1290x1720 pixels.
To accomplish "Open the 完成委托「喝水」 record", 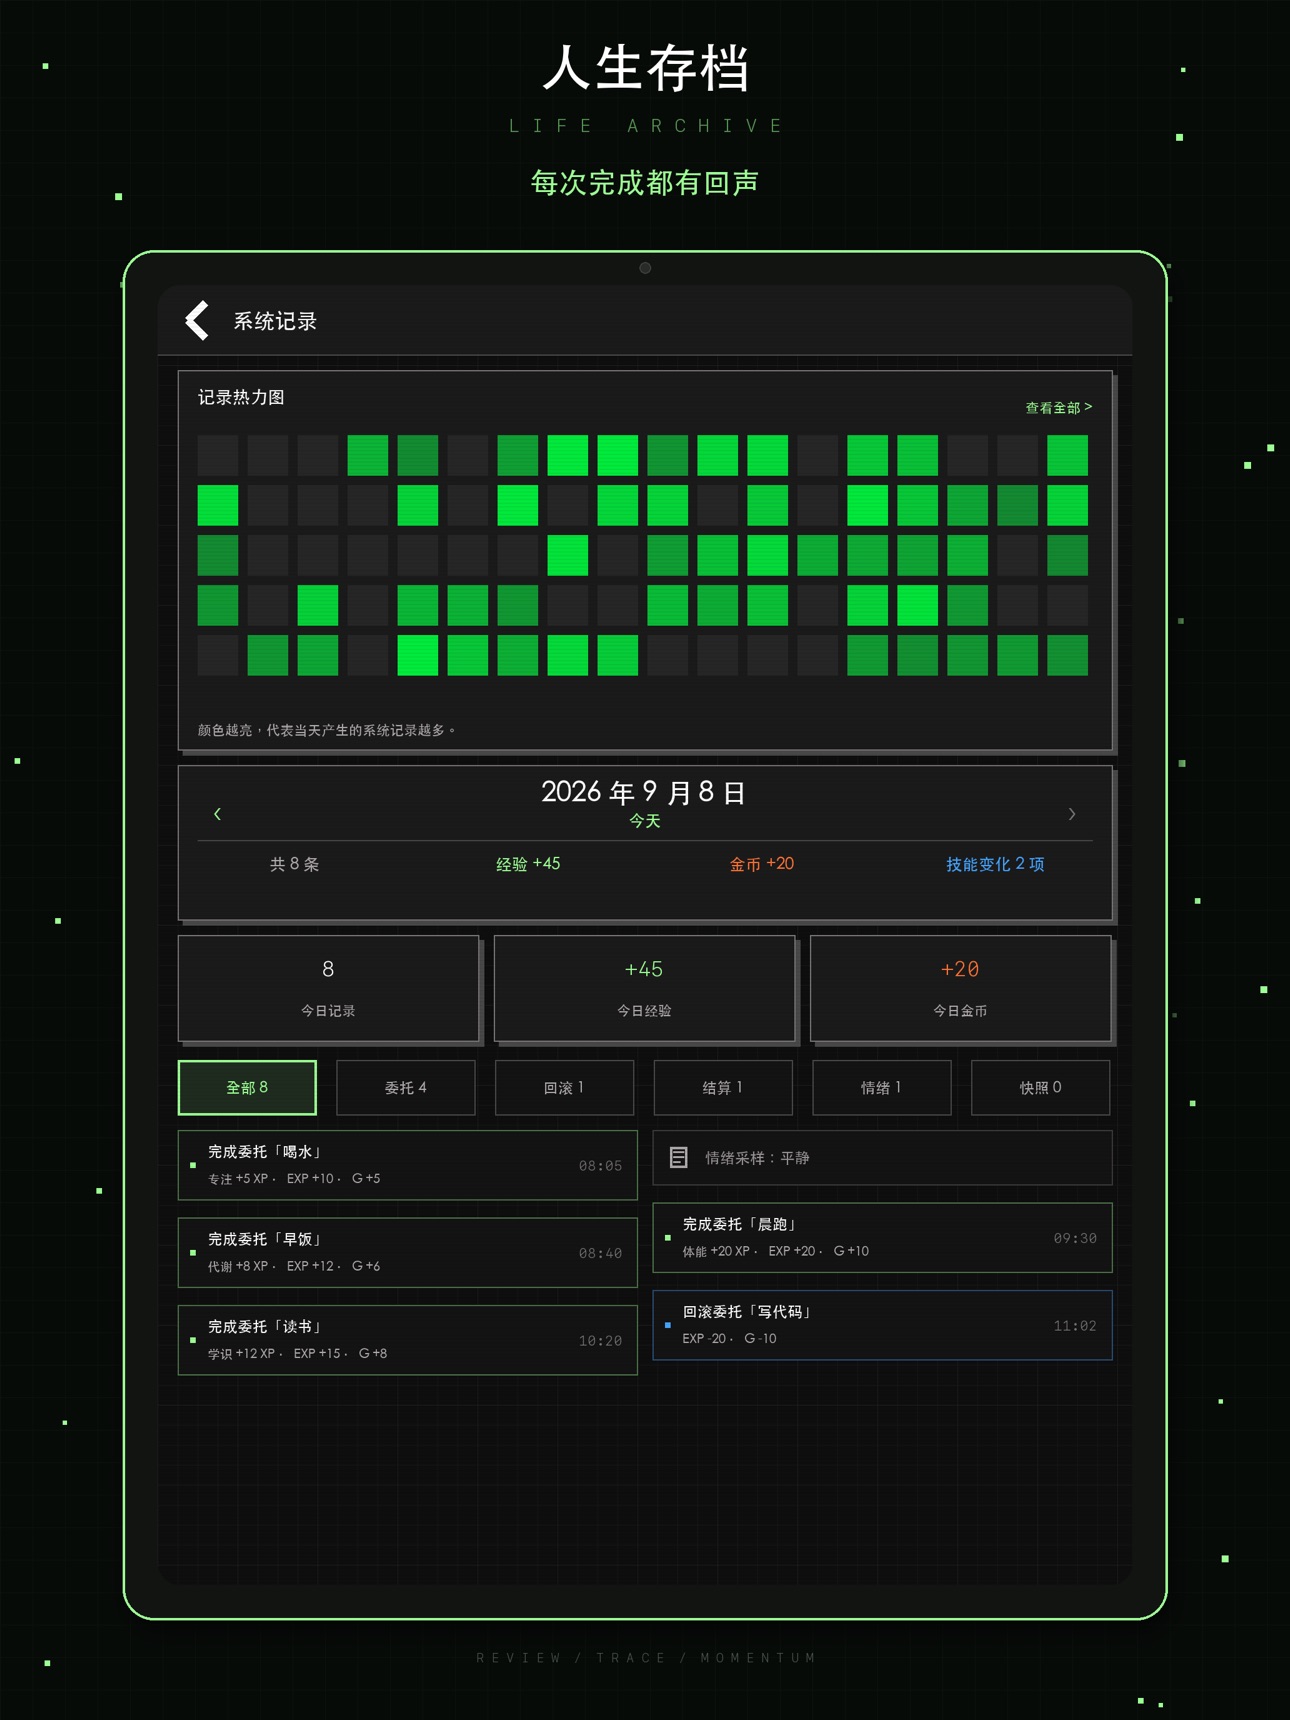I will [x=407, y=1165].
